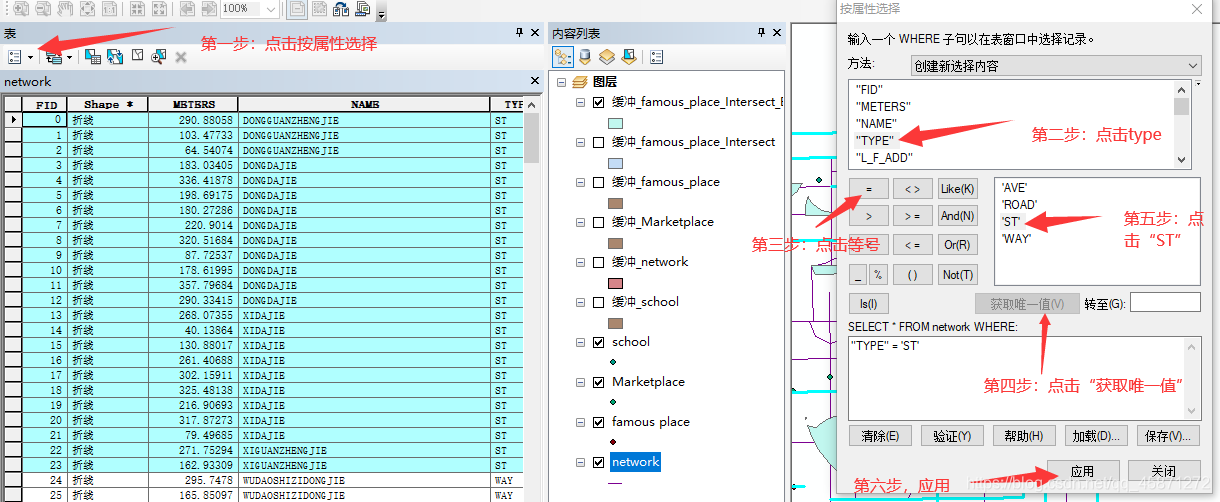1220x502 pixels.
Task: Click the toggle draft mode icon
Action: point(298,9)
